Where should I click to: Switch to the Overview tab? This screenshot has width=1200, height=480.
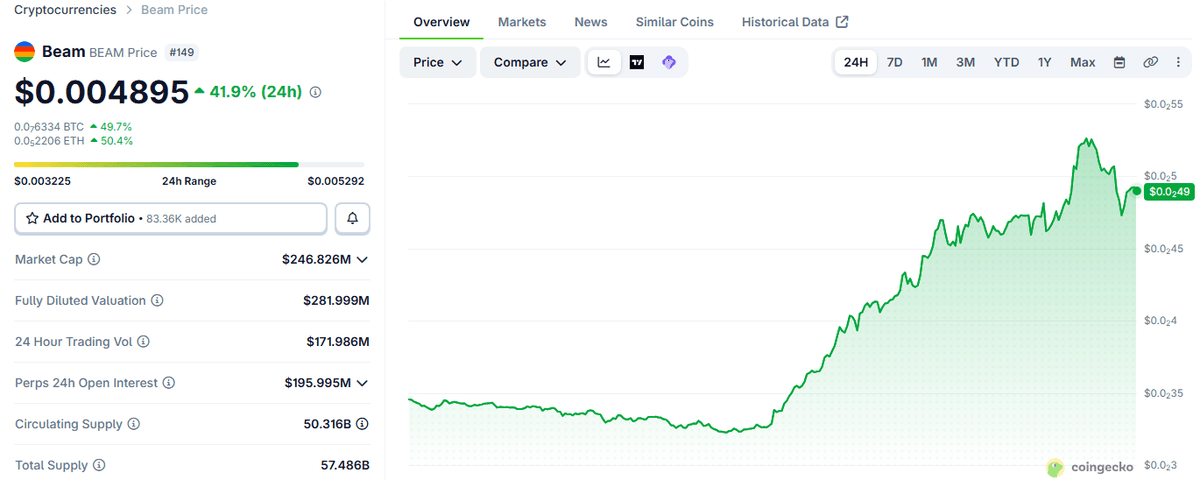(441, 22)
